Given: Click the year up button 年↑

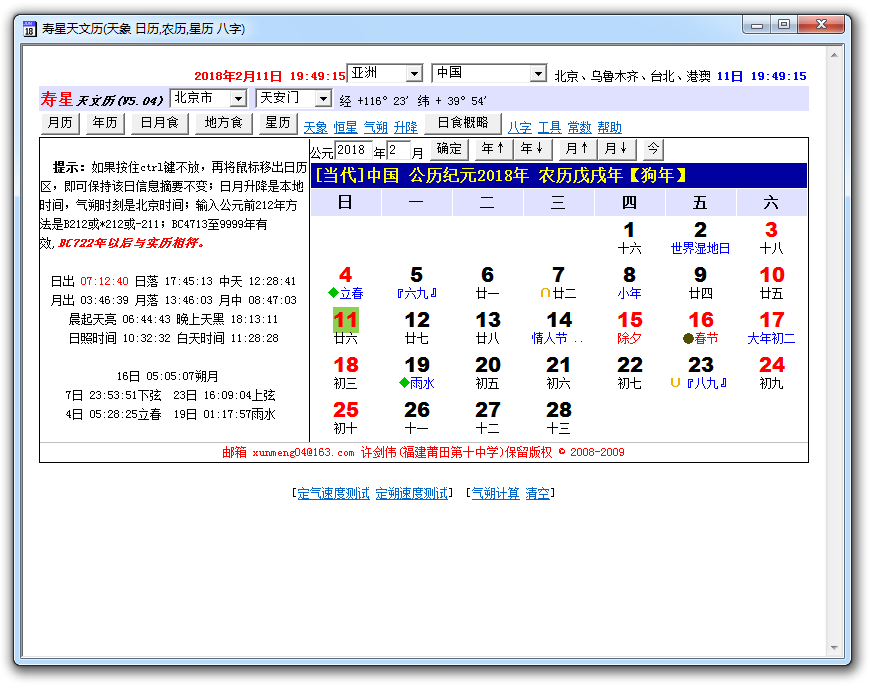Looking at the screenshot, I should (493, 149).
